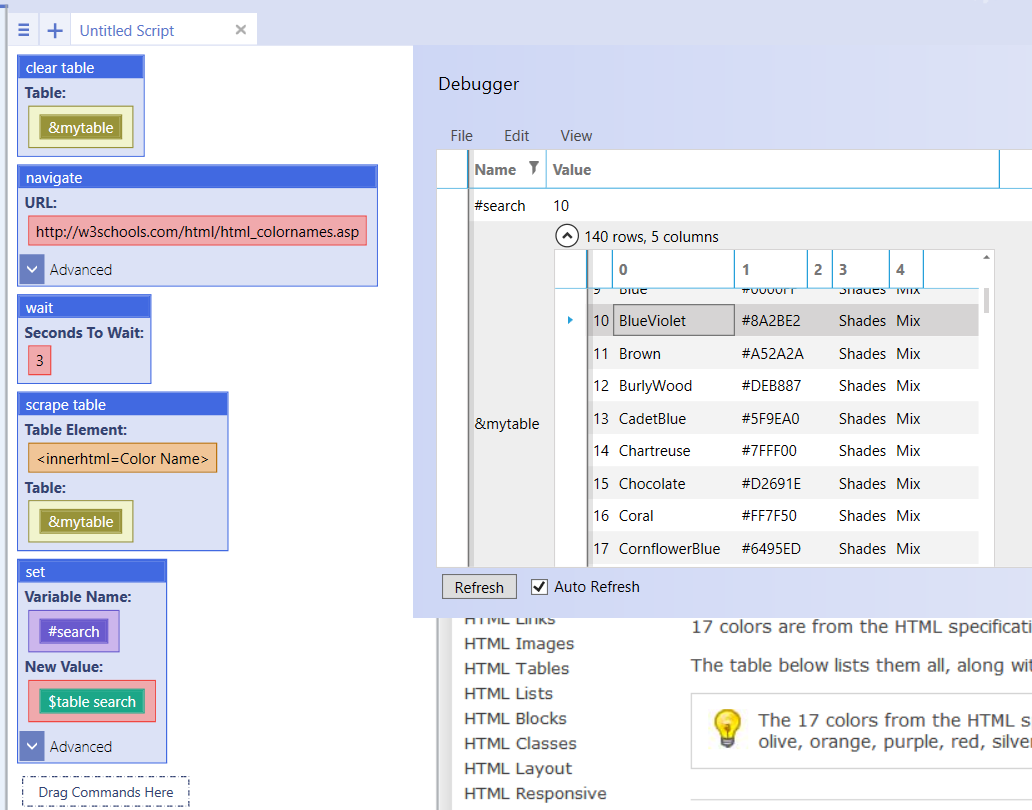Image resolution: width=1032 pixels, height=810 pixels.
Task: Close the Untitled Script tab
Action: (x=241, y=30)
